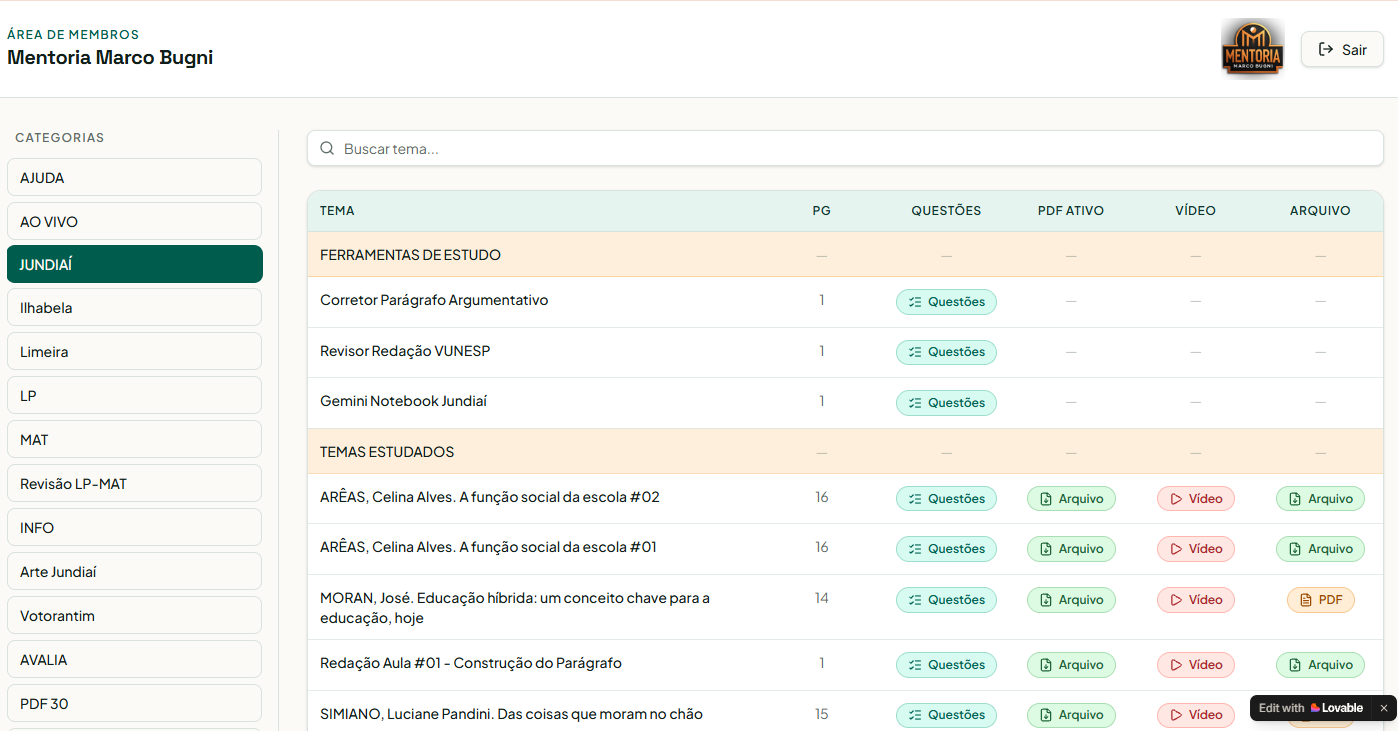This screenshot has width=1398, height=731.
Task: Open Questões for SIMIANO Luciane Pandini
Action: pos(946,715)
